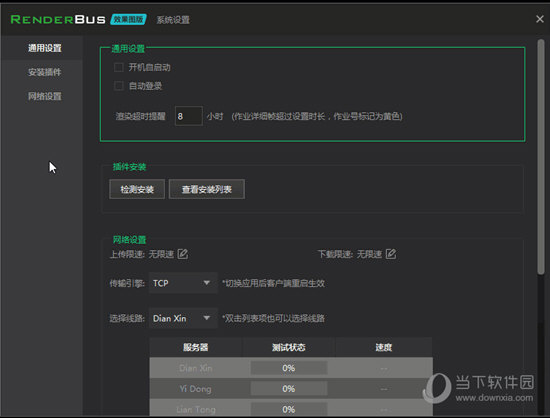Enable 自动登录 checkbox
The height and width of the screenshot is (418, 550).
click(x=119, y=86)
